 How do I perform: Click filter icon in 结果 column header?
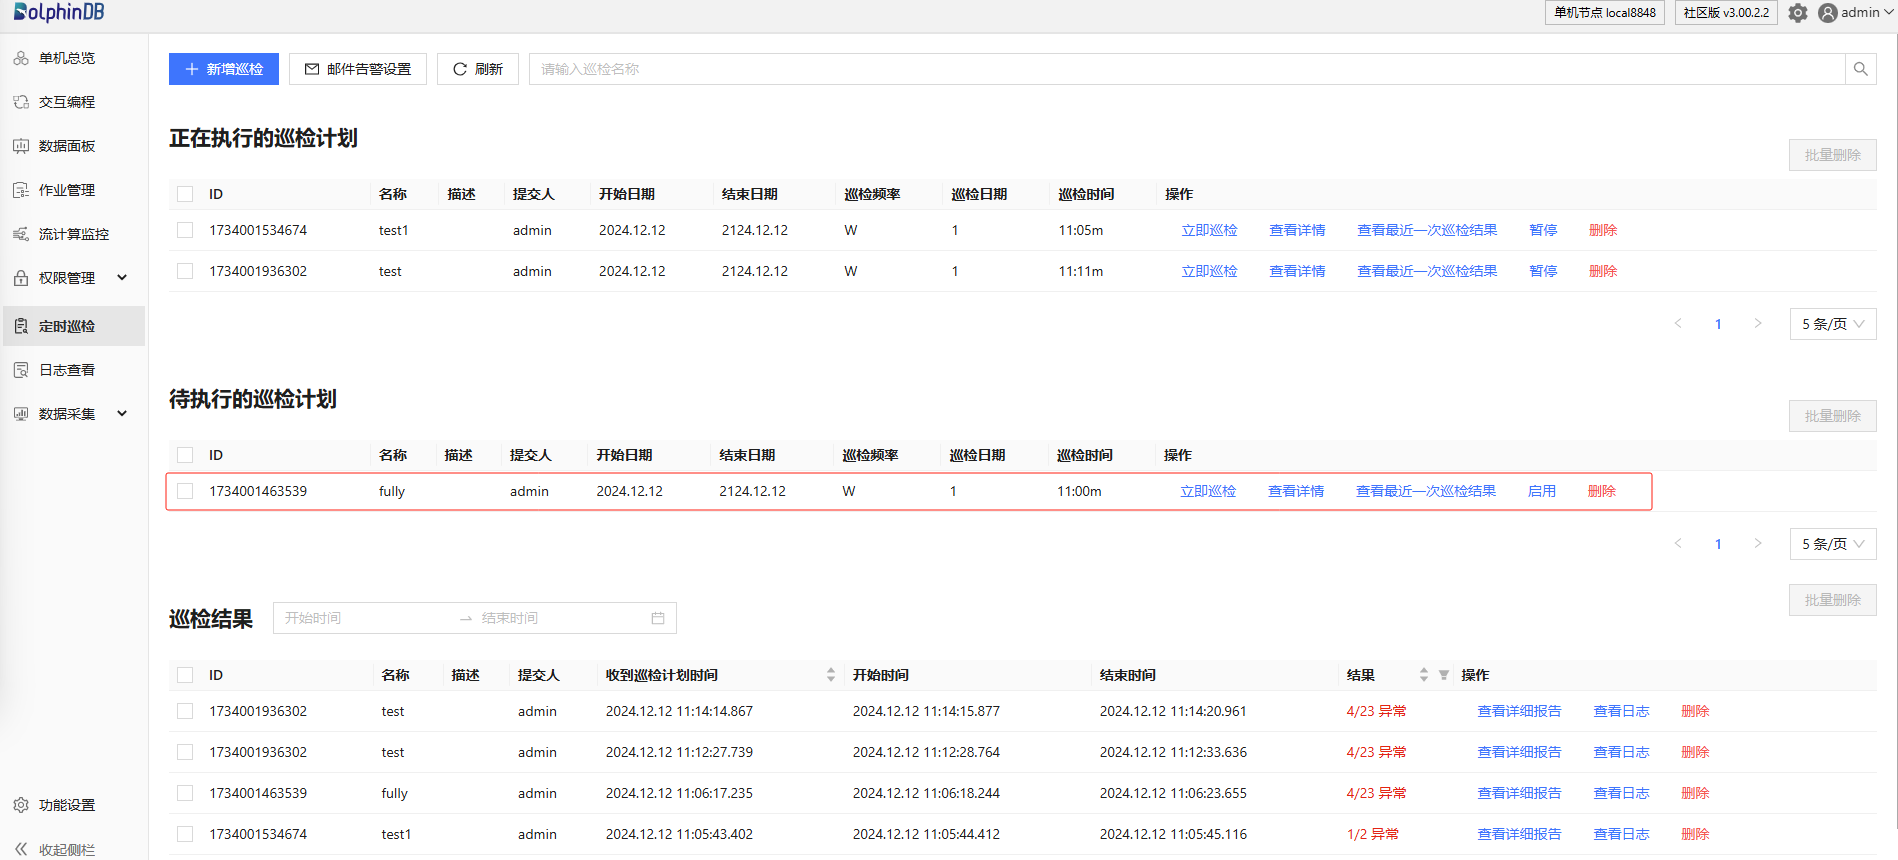coord(1443,675)
